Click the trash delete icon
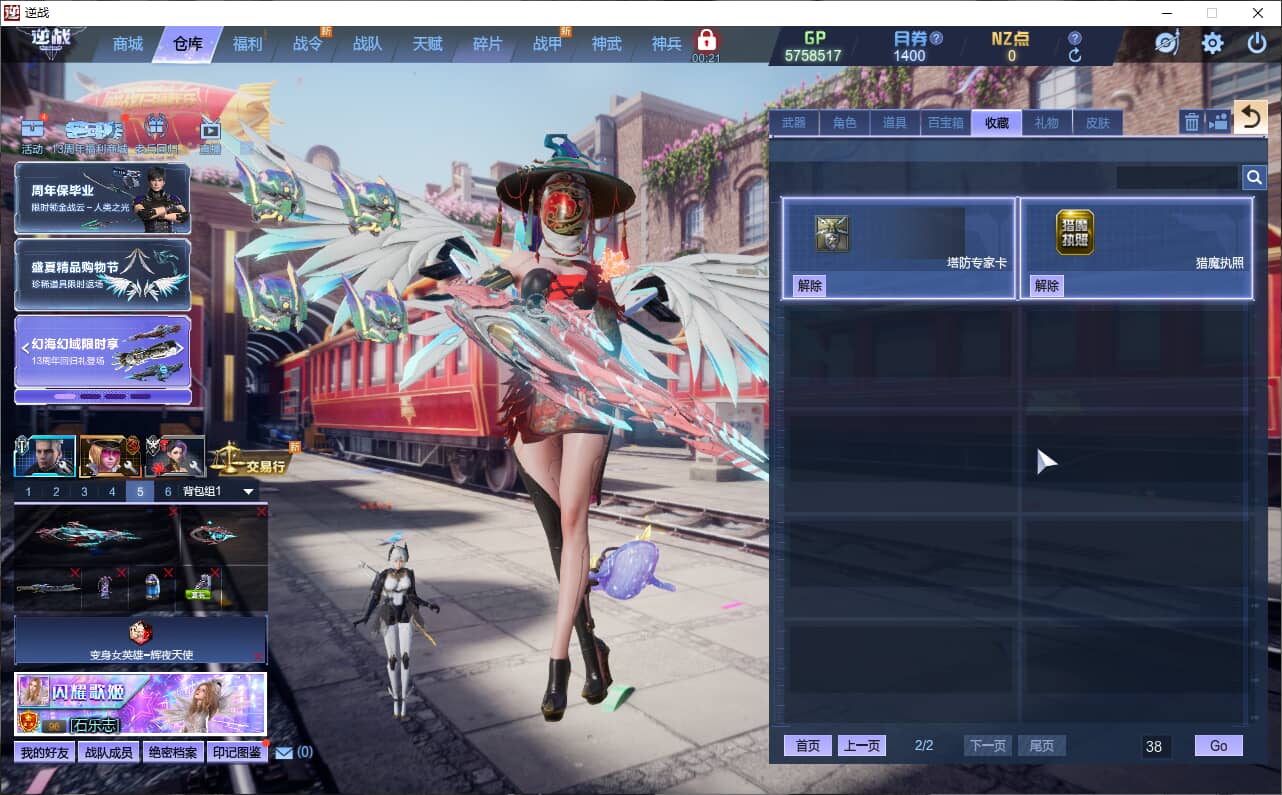Screen dimensions: 1282x795 click(1192, 122)
